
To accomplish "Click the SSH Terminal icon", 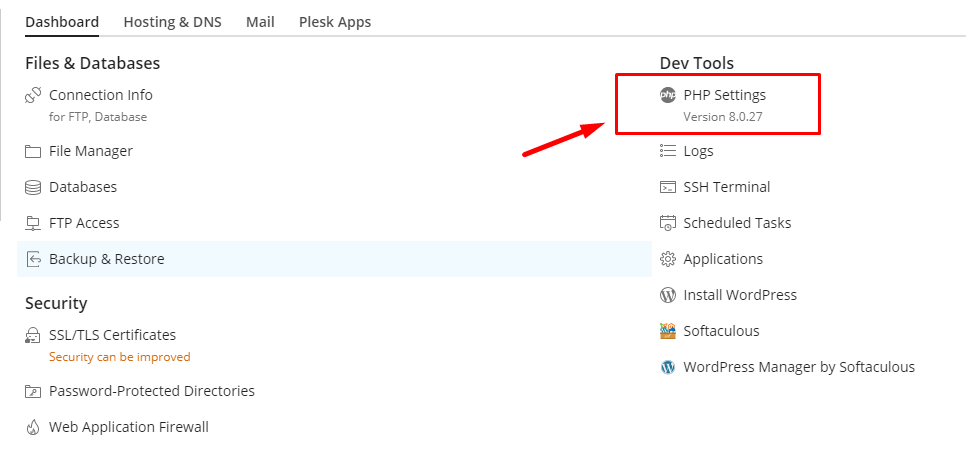I will [x=668, y=187].
